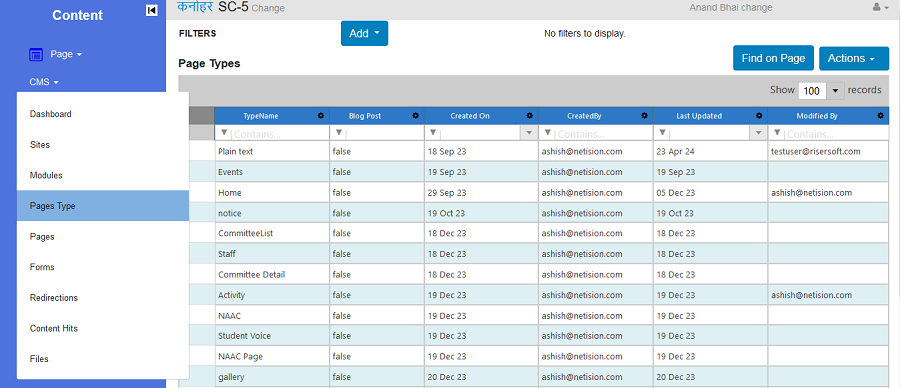Open TypeName column settings gear
The image size is (900, 388).
(x=321, y=116)
